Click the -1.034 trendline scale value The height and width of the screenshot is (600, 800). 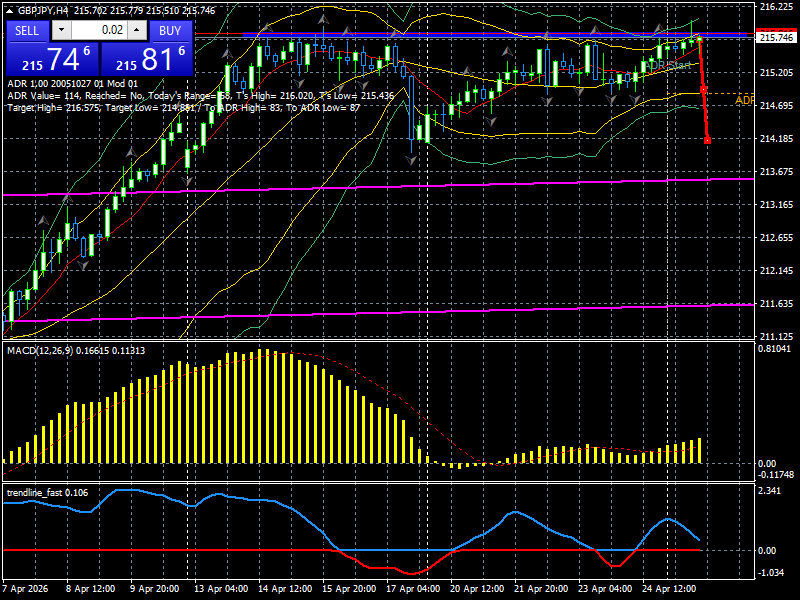pyautogui.click(x=771, y=573)
